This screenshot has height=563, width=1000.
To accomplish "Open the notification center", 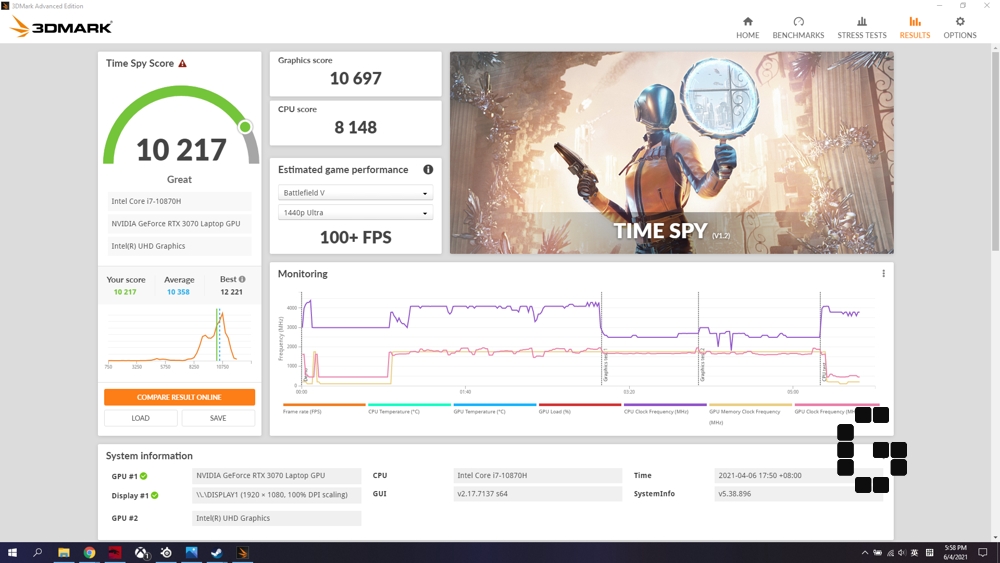I will 983,552.
